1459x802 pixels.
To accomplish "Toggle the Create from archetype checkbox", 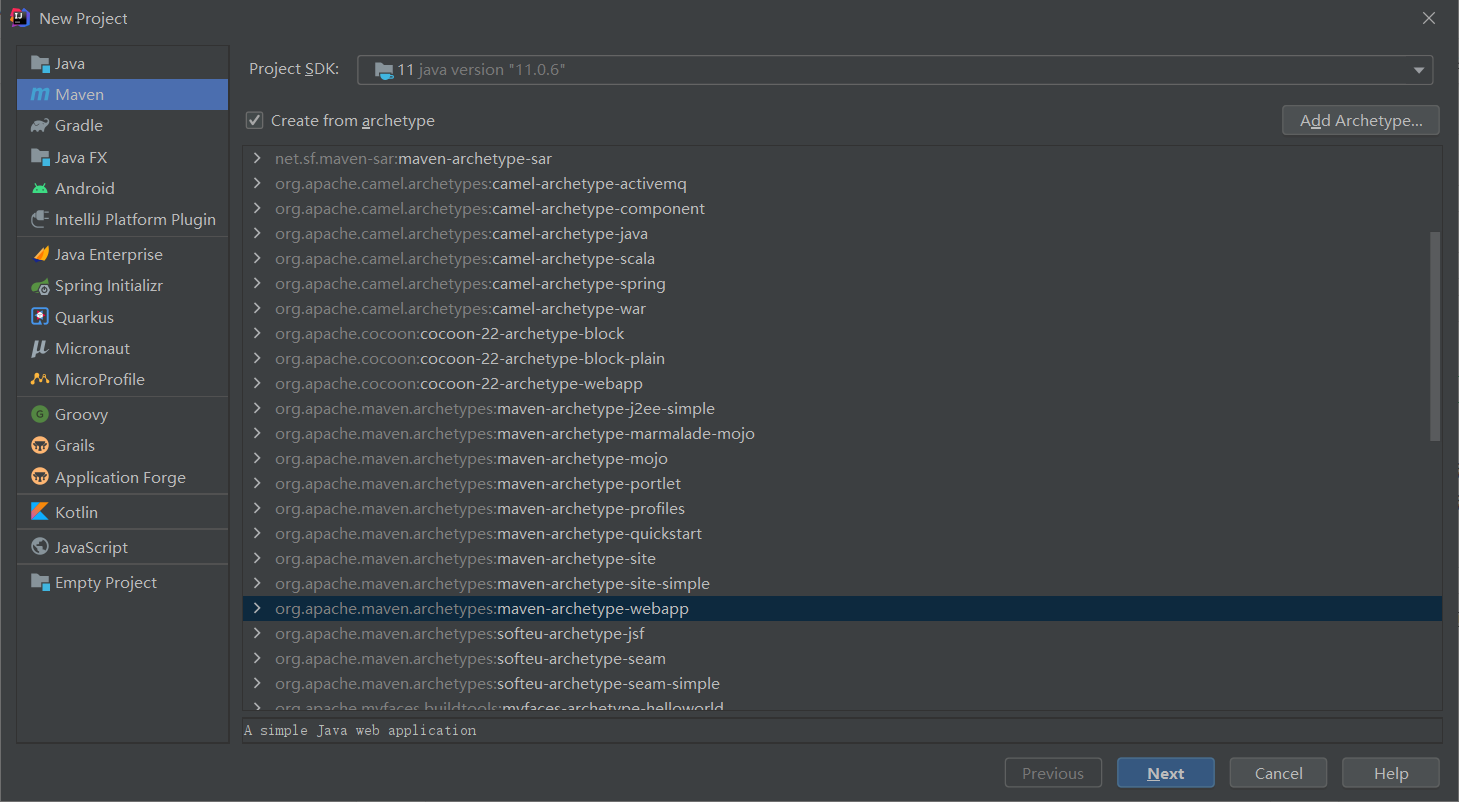I will 255,120.
